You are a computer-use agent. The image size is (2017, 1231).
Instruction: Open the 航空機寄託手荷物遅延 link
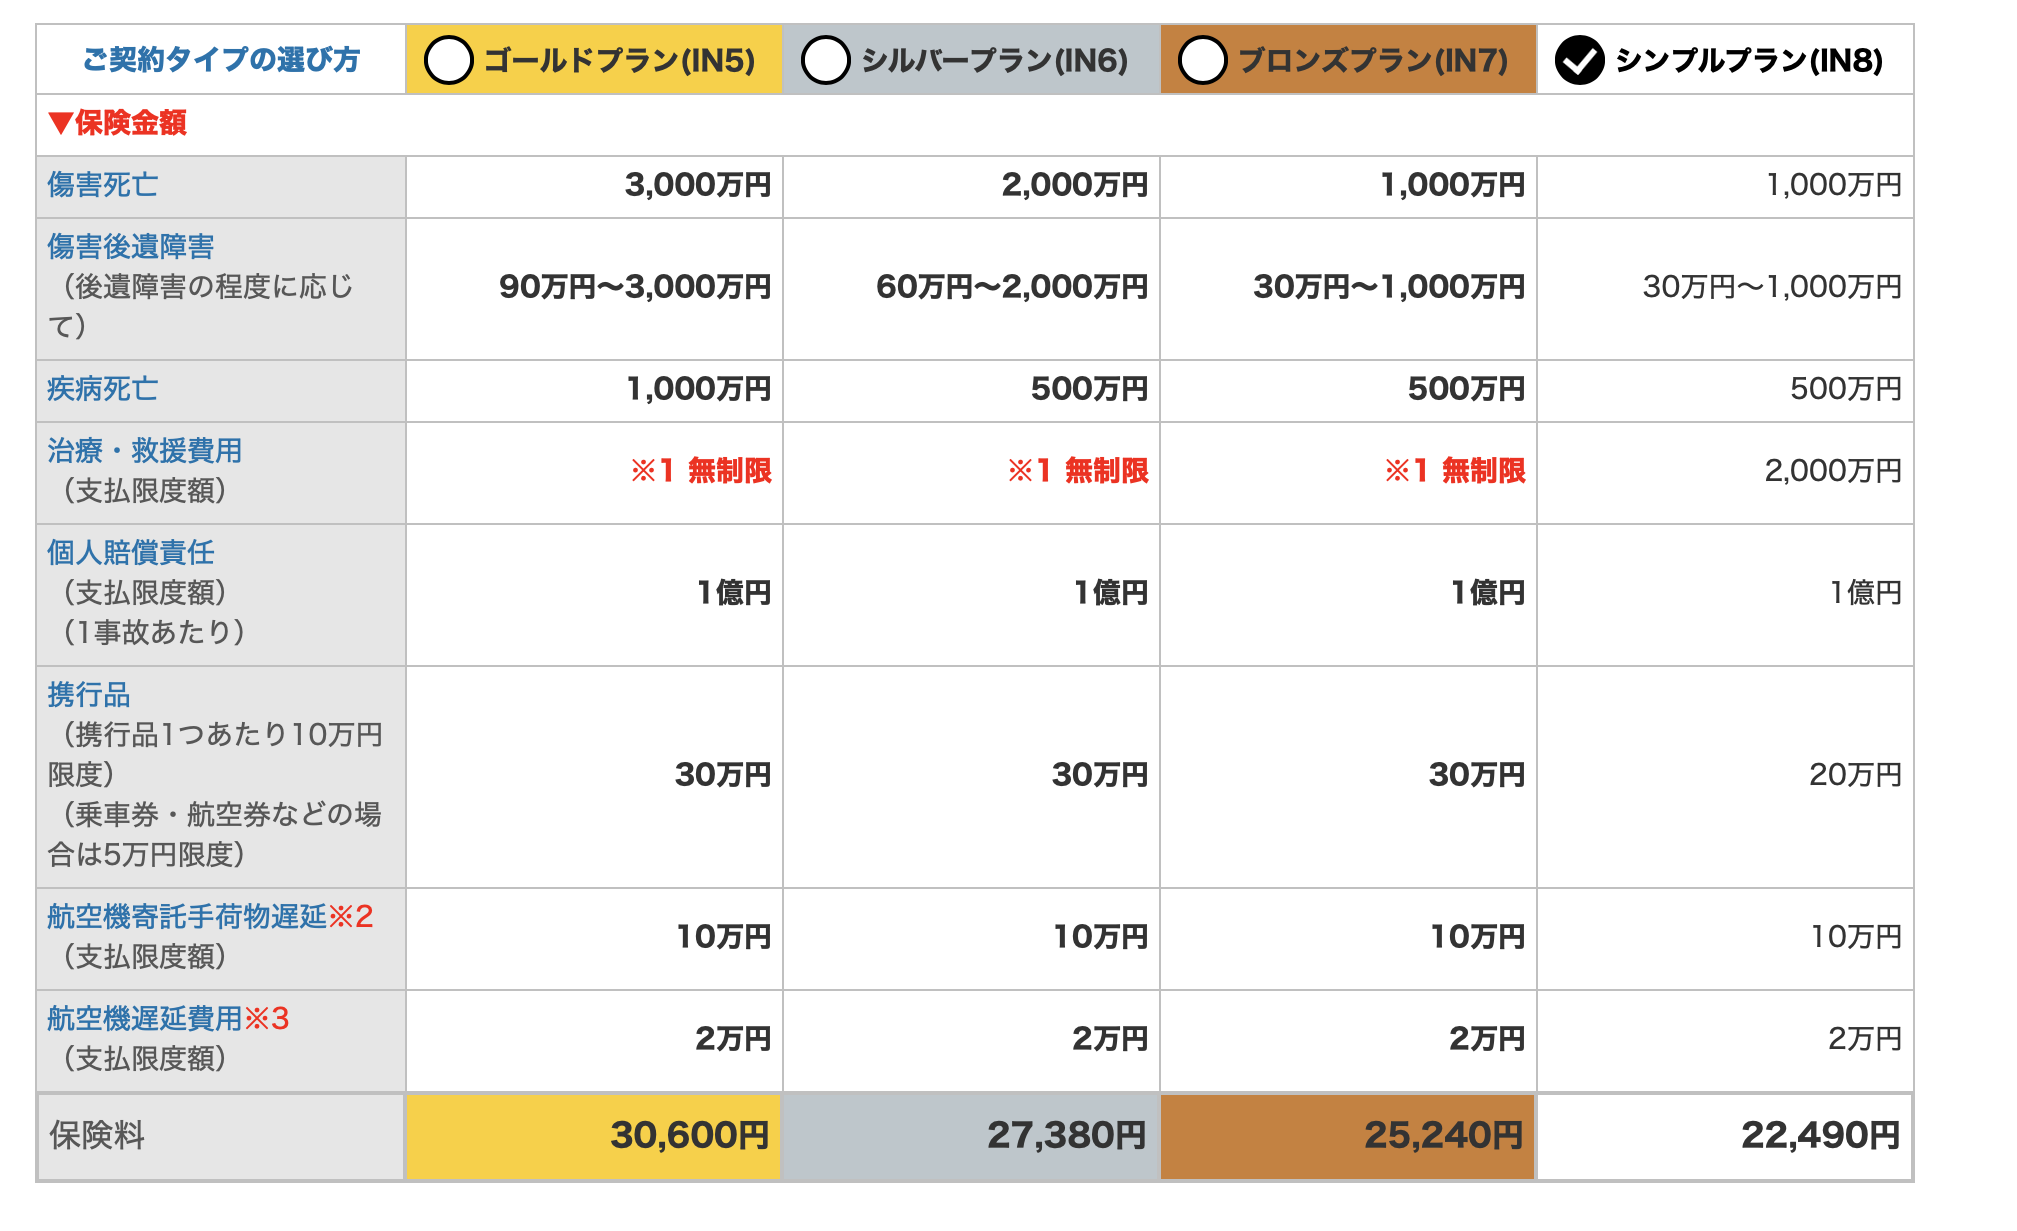pos(187,917)
